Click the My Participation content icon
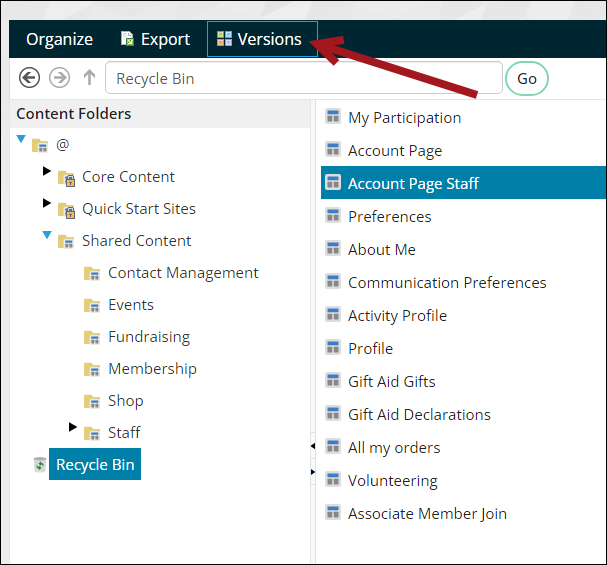 tap(333, 116)
